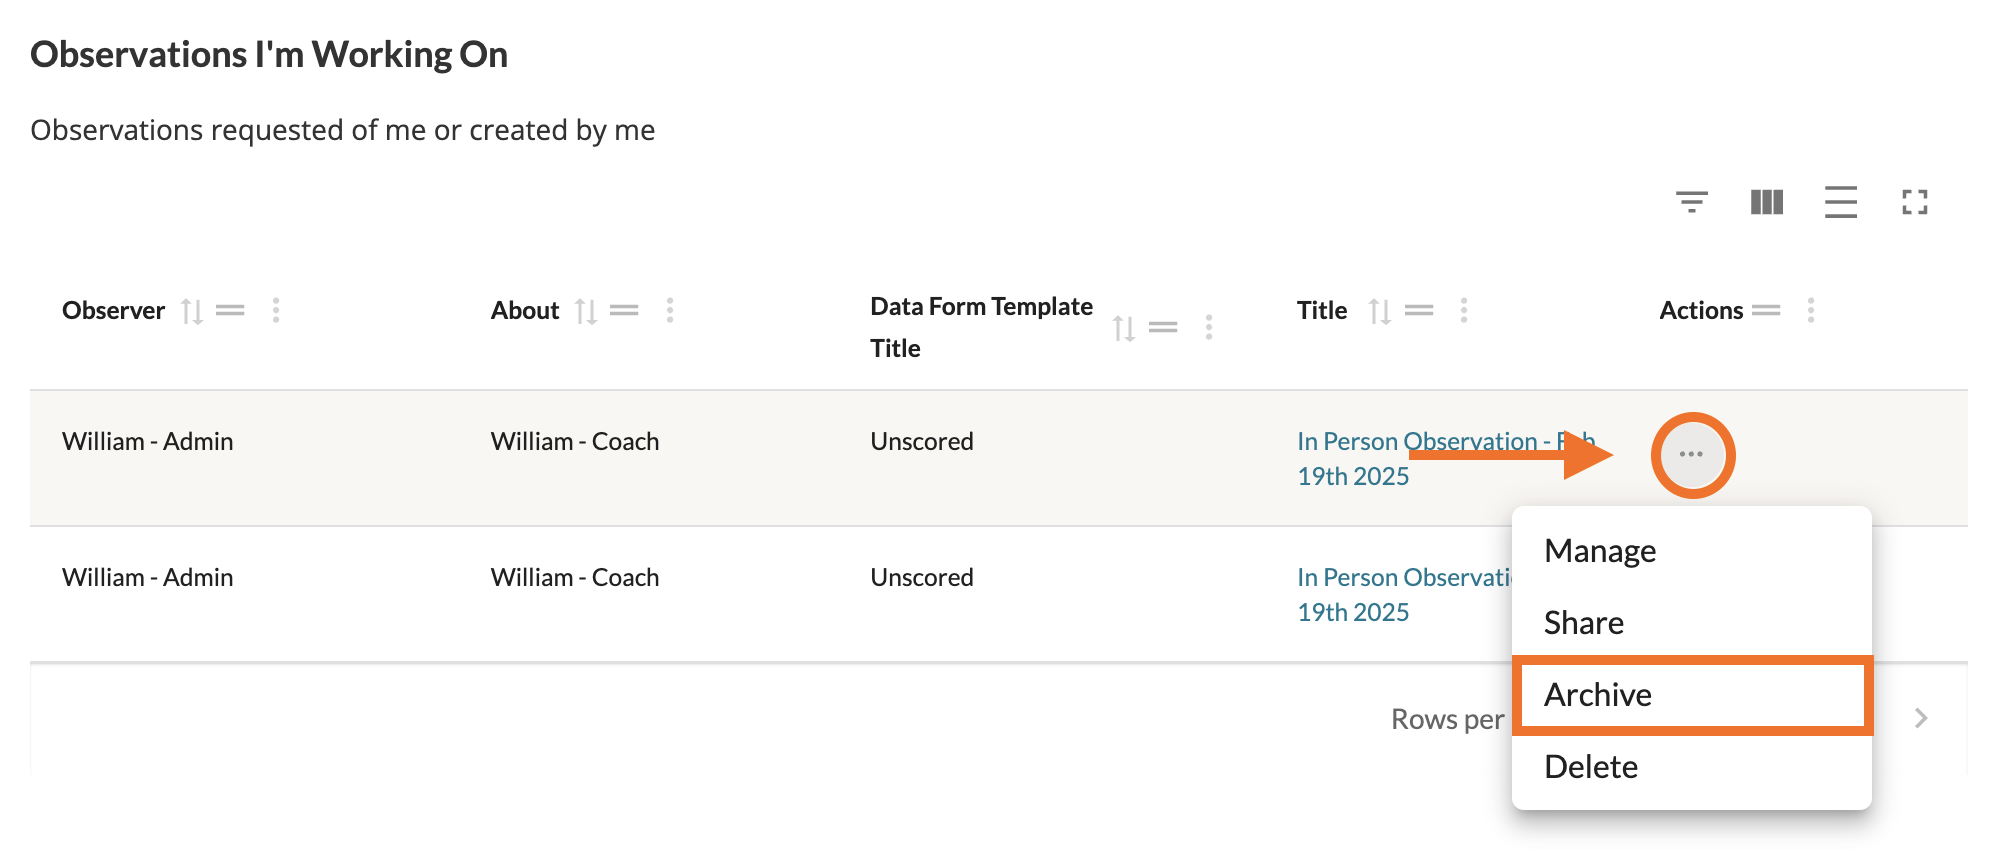Sort by Data Form Template Title
This screenshot has width=2002, height=864.
coord(1124,328)
